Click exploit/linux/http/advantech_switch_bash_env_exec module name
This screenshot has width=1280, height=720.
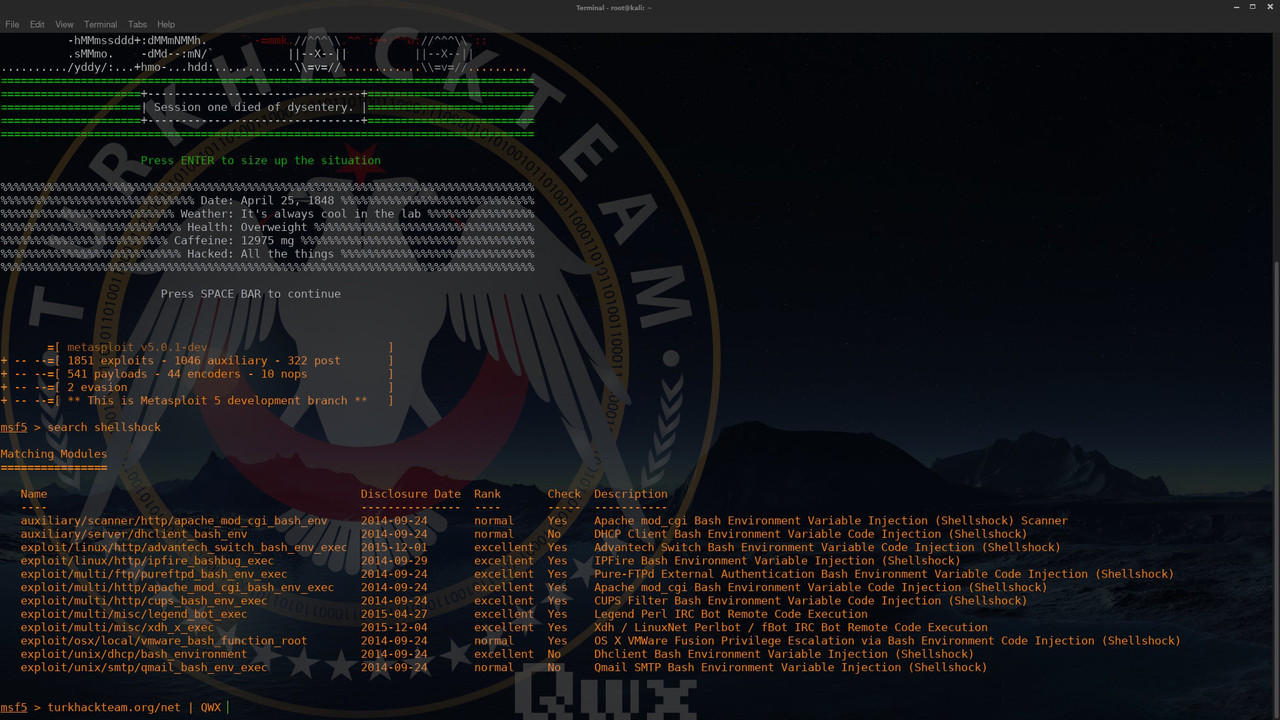click(184, 547)
